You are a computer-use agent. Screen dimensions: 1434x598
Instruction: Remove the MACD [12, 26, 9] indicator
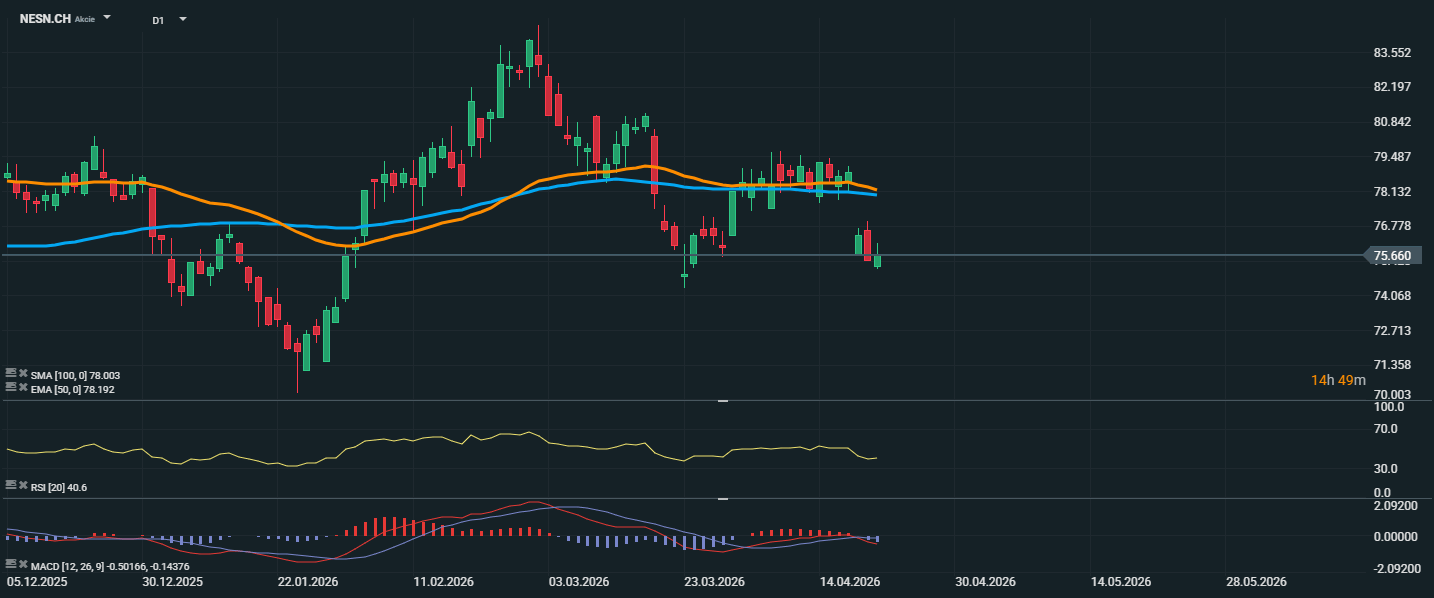click(22, 565)
